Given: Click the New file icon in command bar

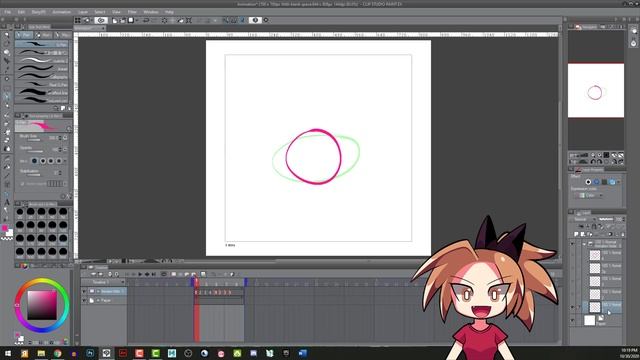Looking at the screenshot, I should click(x=115, y=20).
